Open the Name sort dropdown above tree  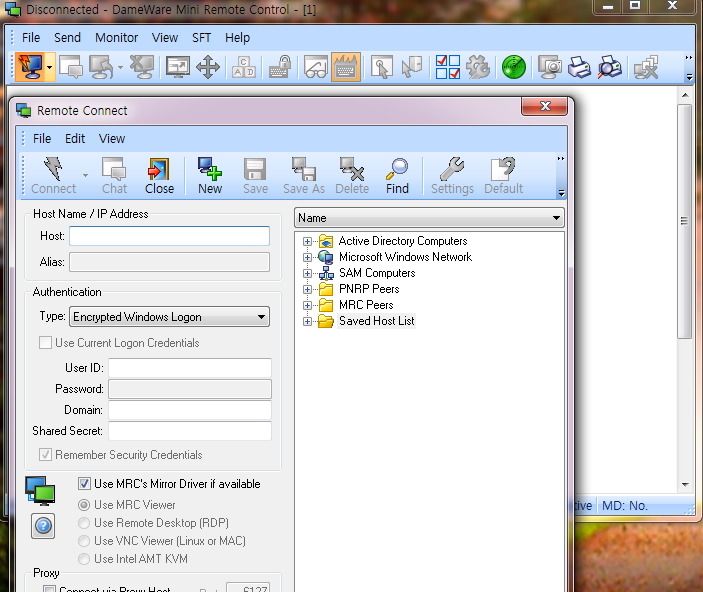(429, 218)
